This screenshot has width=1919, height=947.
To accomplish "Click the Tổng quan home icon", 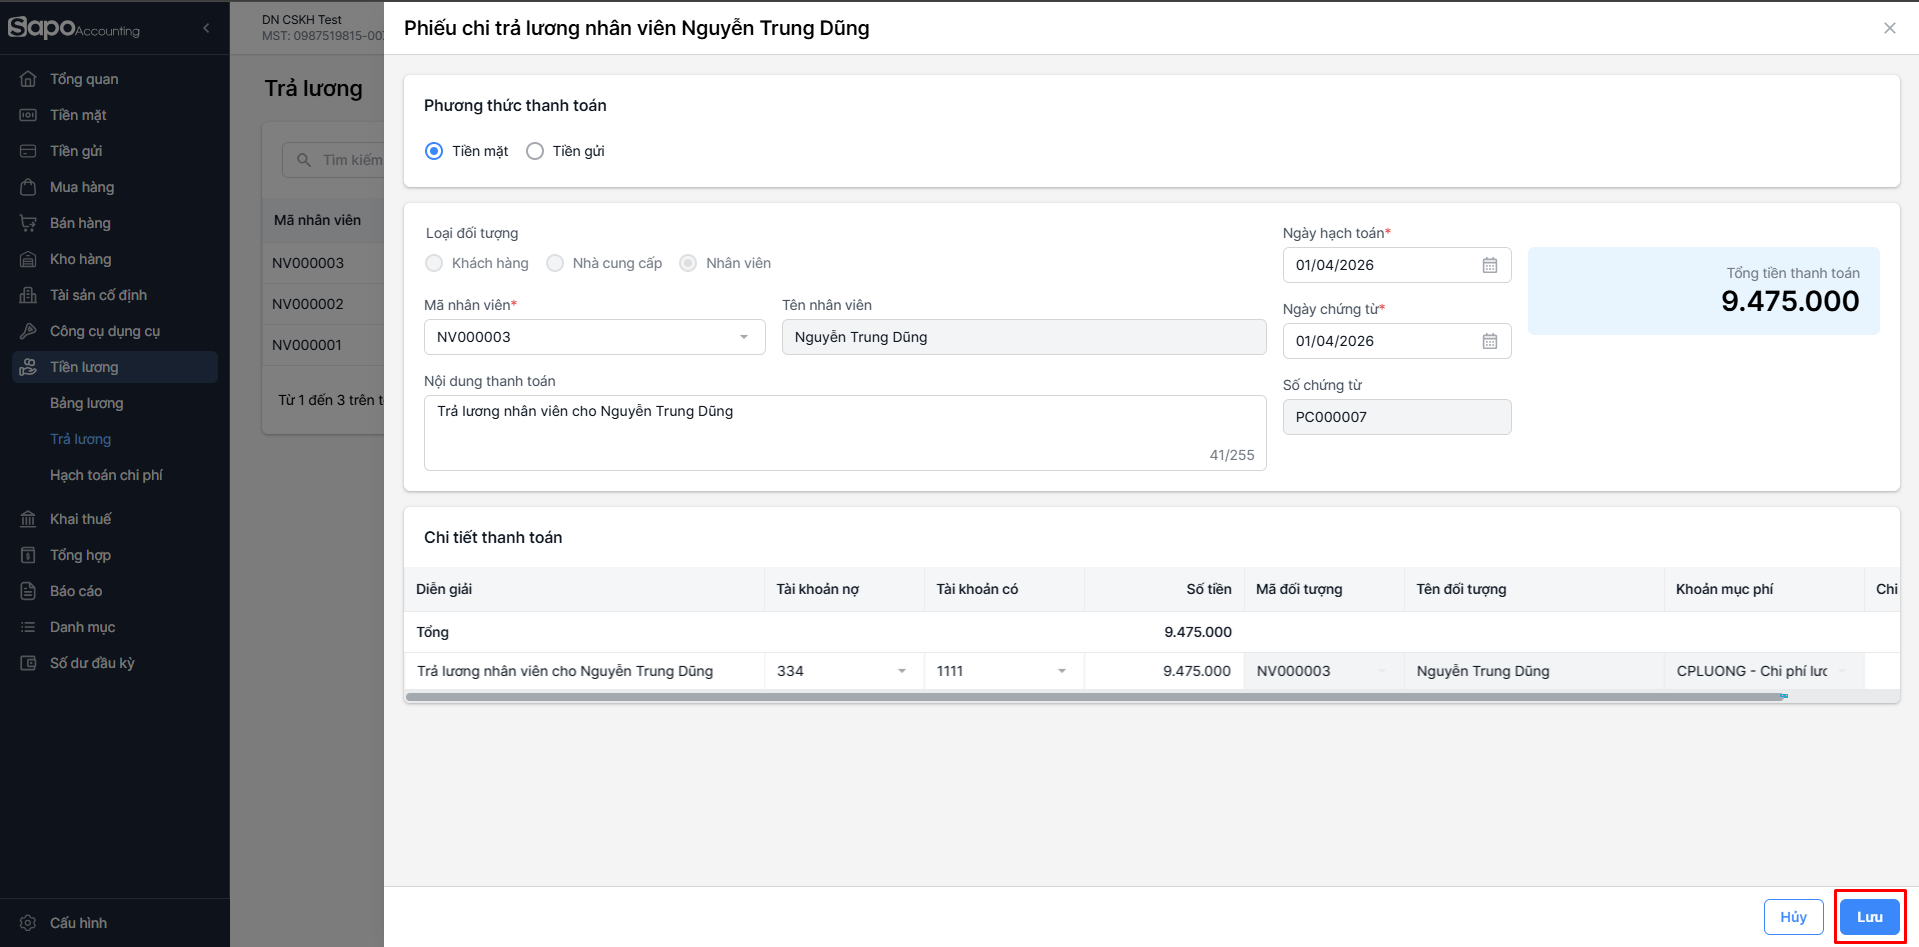I will coord(28,79).
